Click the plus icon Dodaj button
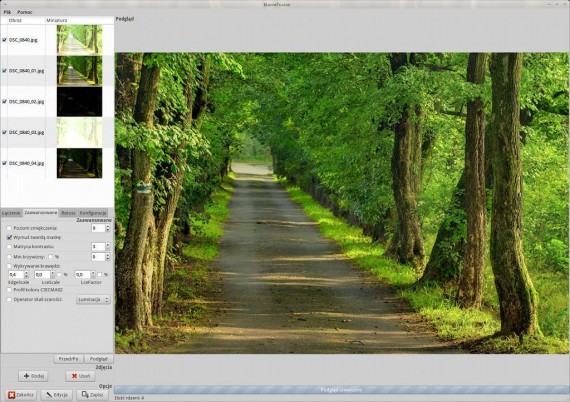The image size is (570, 402). coord(33,376)
